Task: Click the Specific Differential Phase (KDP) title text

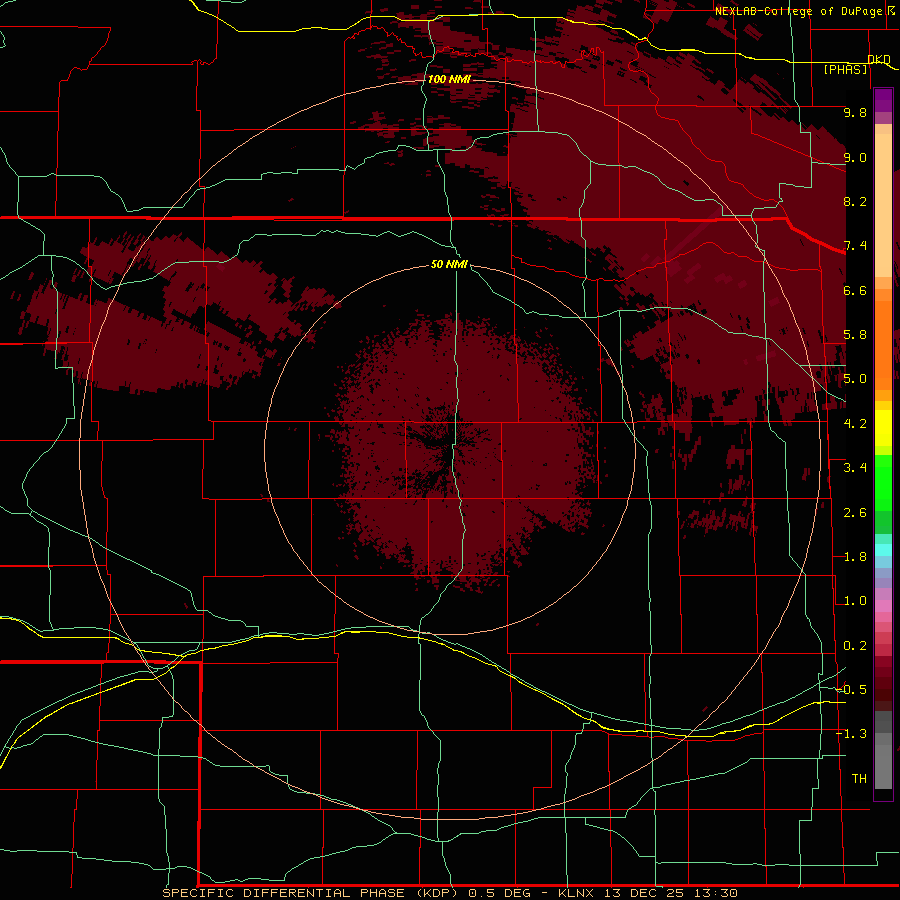Action: 310,893
